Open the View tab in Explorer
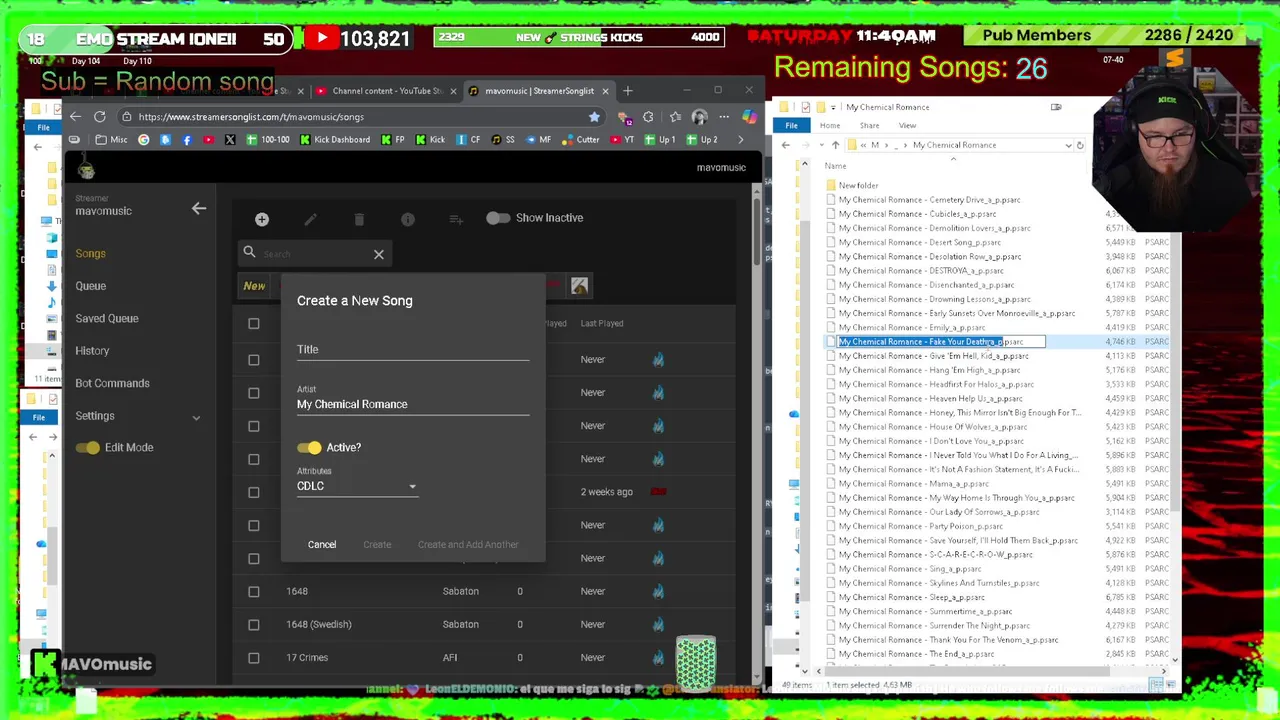 (907, 126)
